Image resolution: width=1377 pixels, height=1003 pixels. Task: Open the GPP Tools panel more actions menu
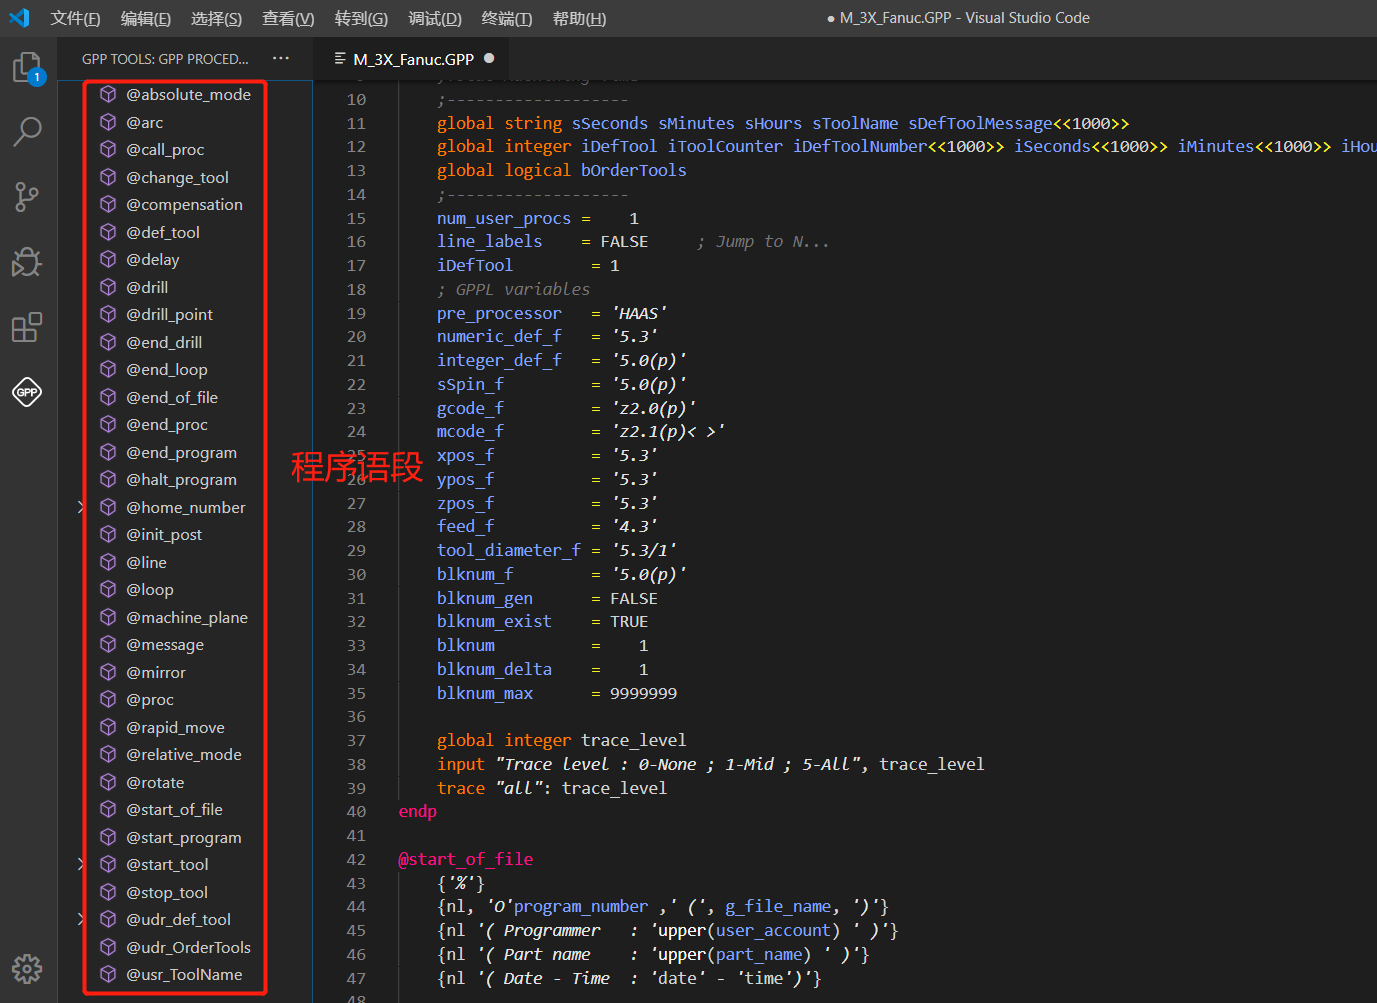pyautogui.click(x=281, y=58)
